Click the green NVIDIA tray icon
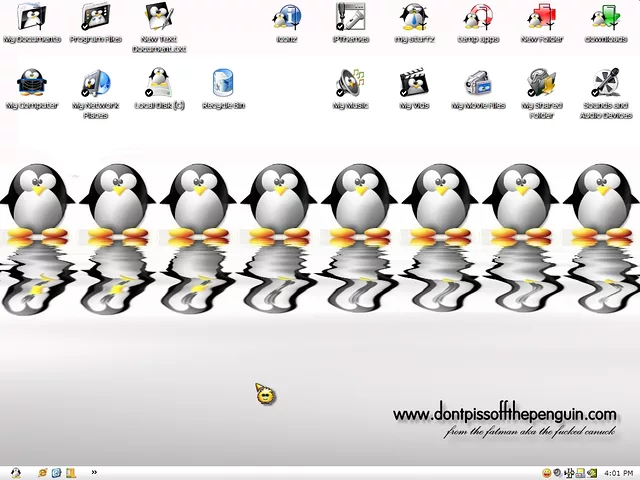Screen dimensions: 640x480 (x=592, y=473)
